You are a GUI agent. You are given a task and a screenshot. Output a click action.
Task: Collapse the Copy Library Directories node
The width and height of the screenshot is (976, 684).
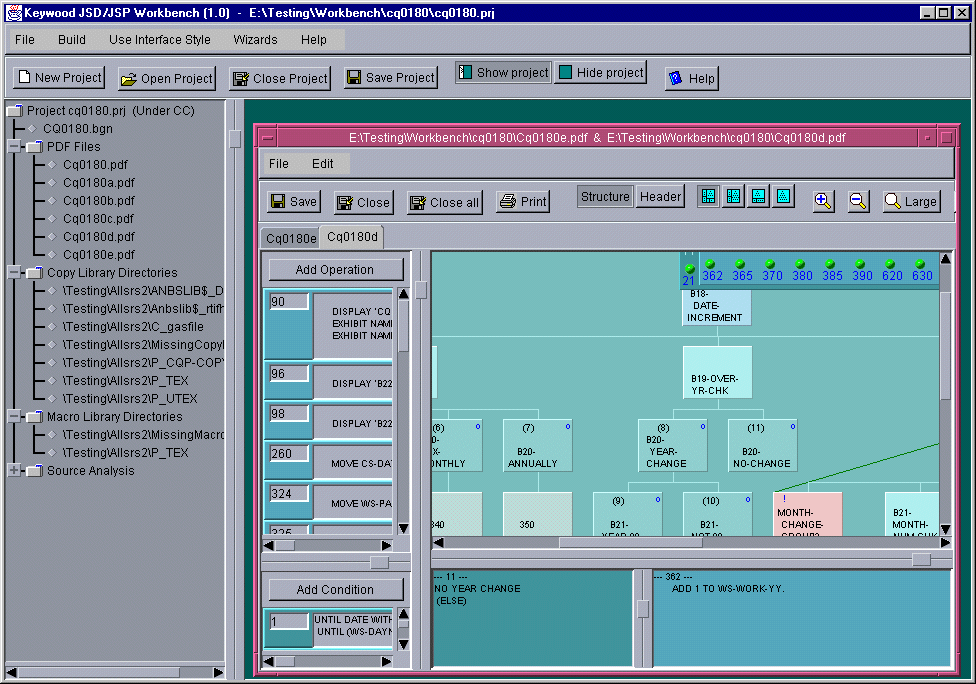click(x=14, y=273)
